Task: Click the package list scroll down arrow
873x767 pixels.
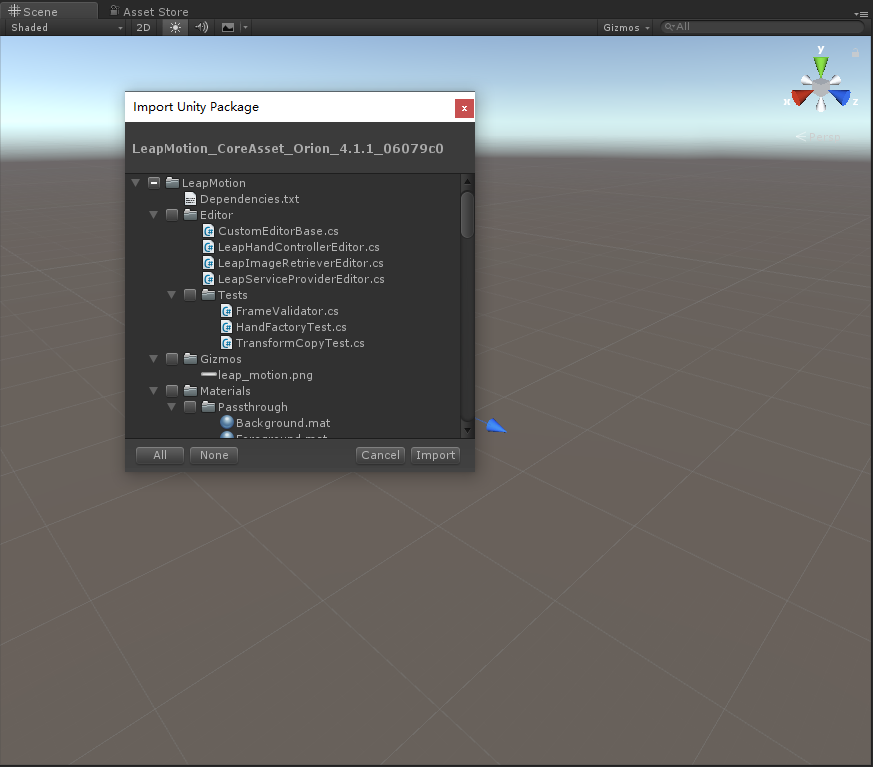Action: [x=467, y=430]
